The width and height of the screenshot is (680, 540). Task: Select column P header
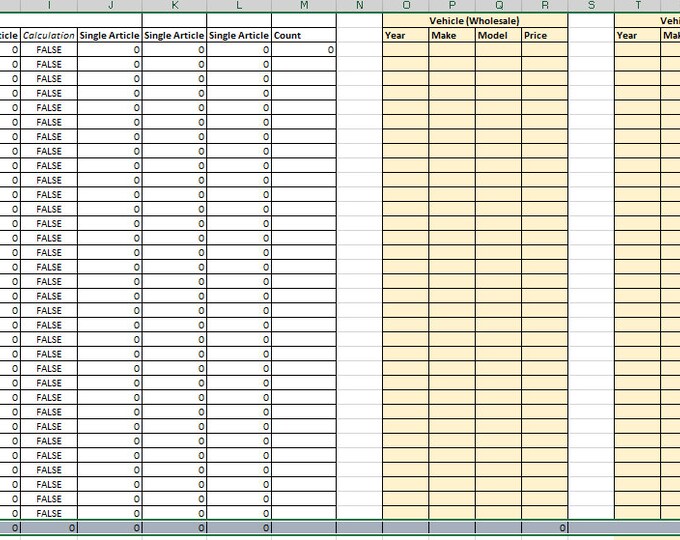click(x=452, y=5)
